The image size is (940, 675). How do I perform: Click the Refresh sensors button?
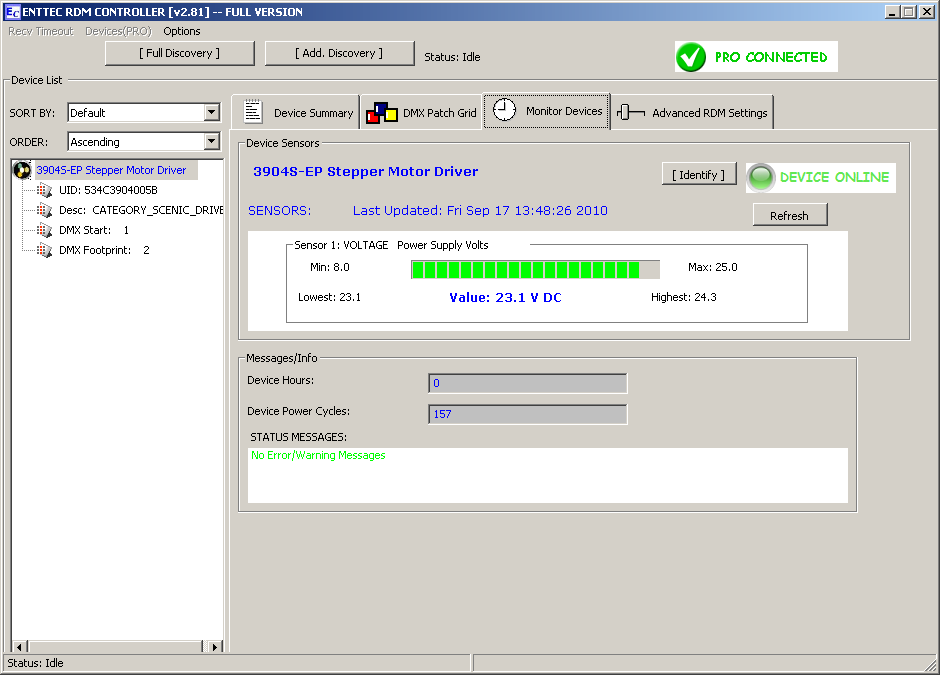click(789, 216)
